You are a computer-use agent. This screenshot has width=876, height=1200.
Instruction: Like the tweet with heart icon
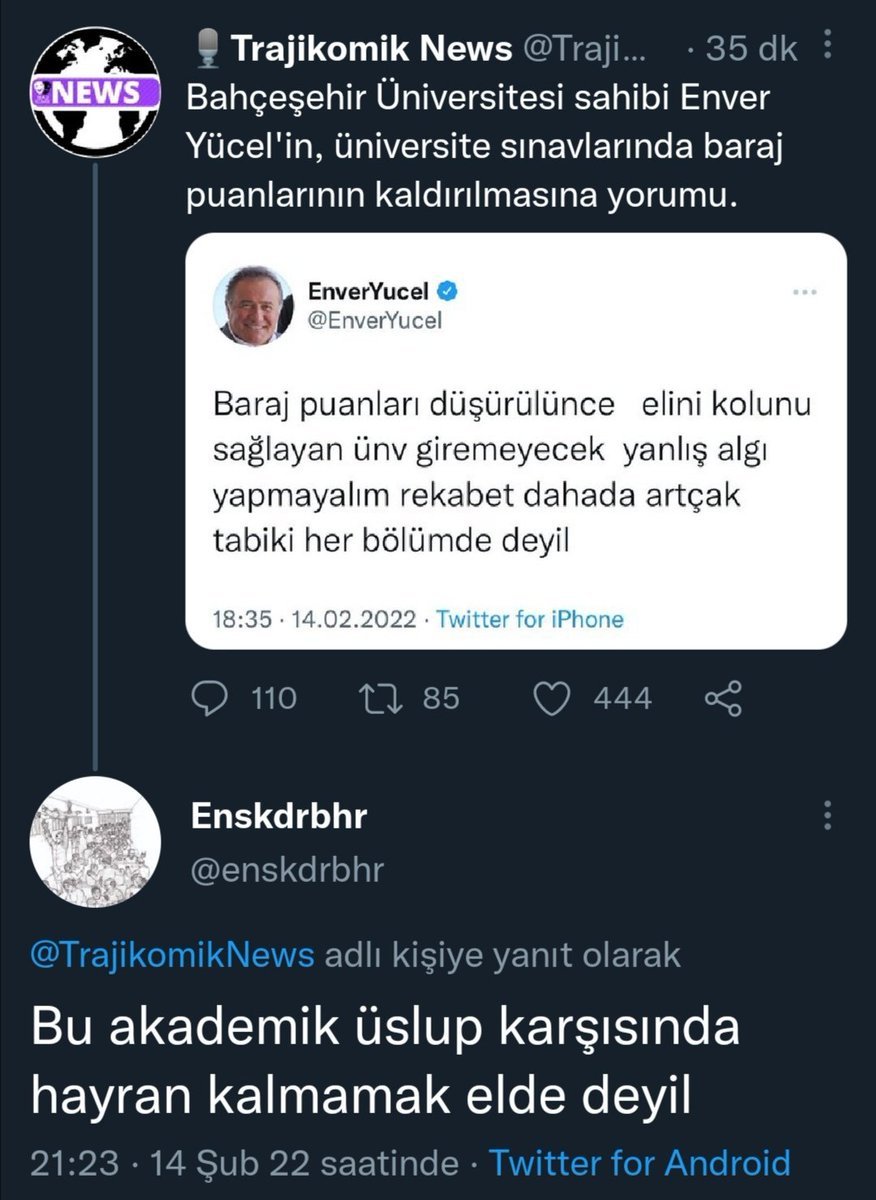coord(551,698)
